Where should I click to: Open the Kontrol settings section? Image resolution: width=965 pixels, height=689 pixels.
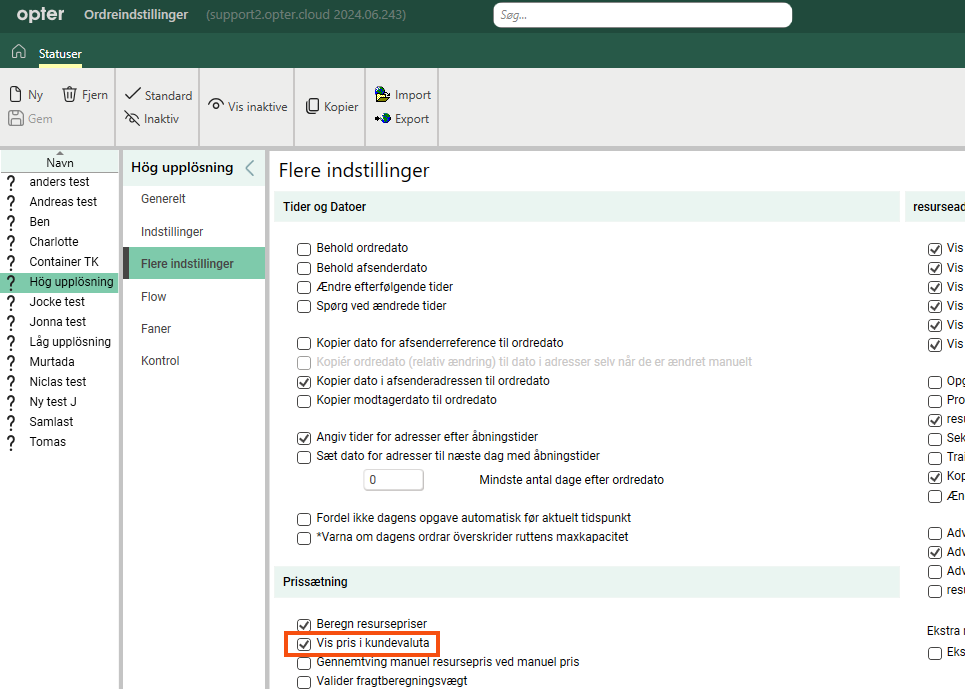(160, 360)
